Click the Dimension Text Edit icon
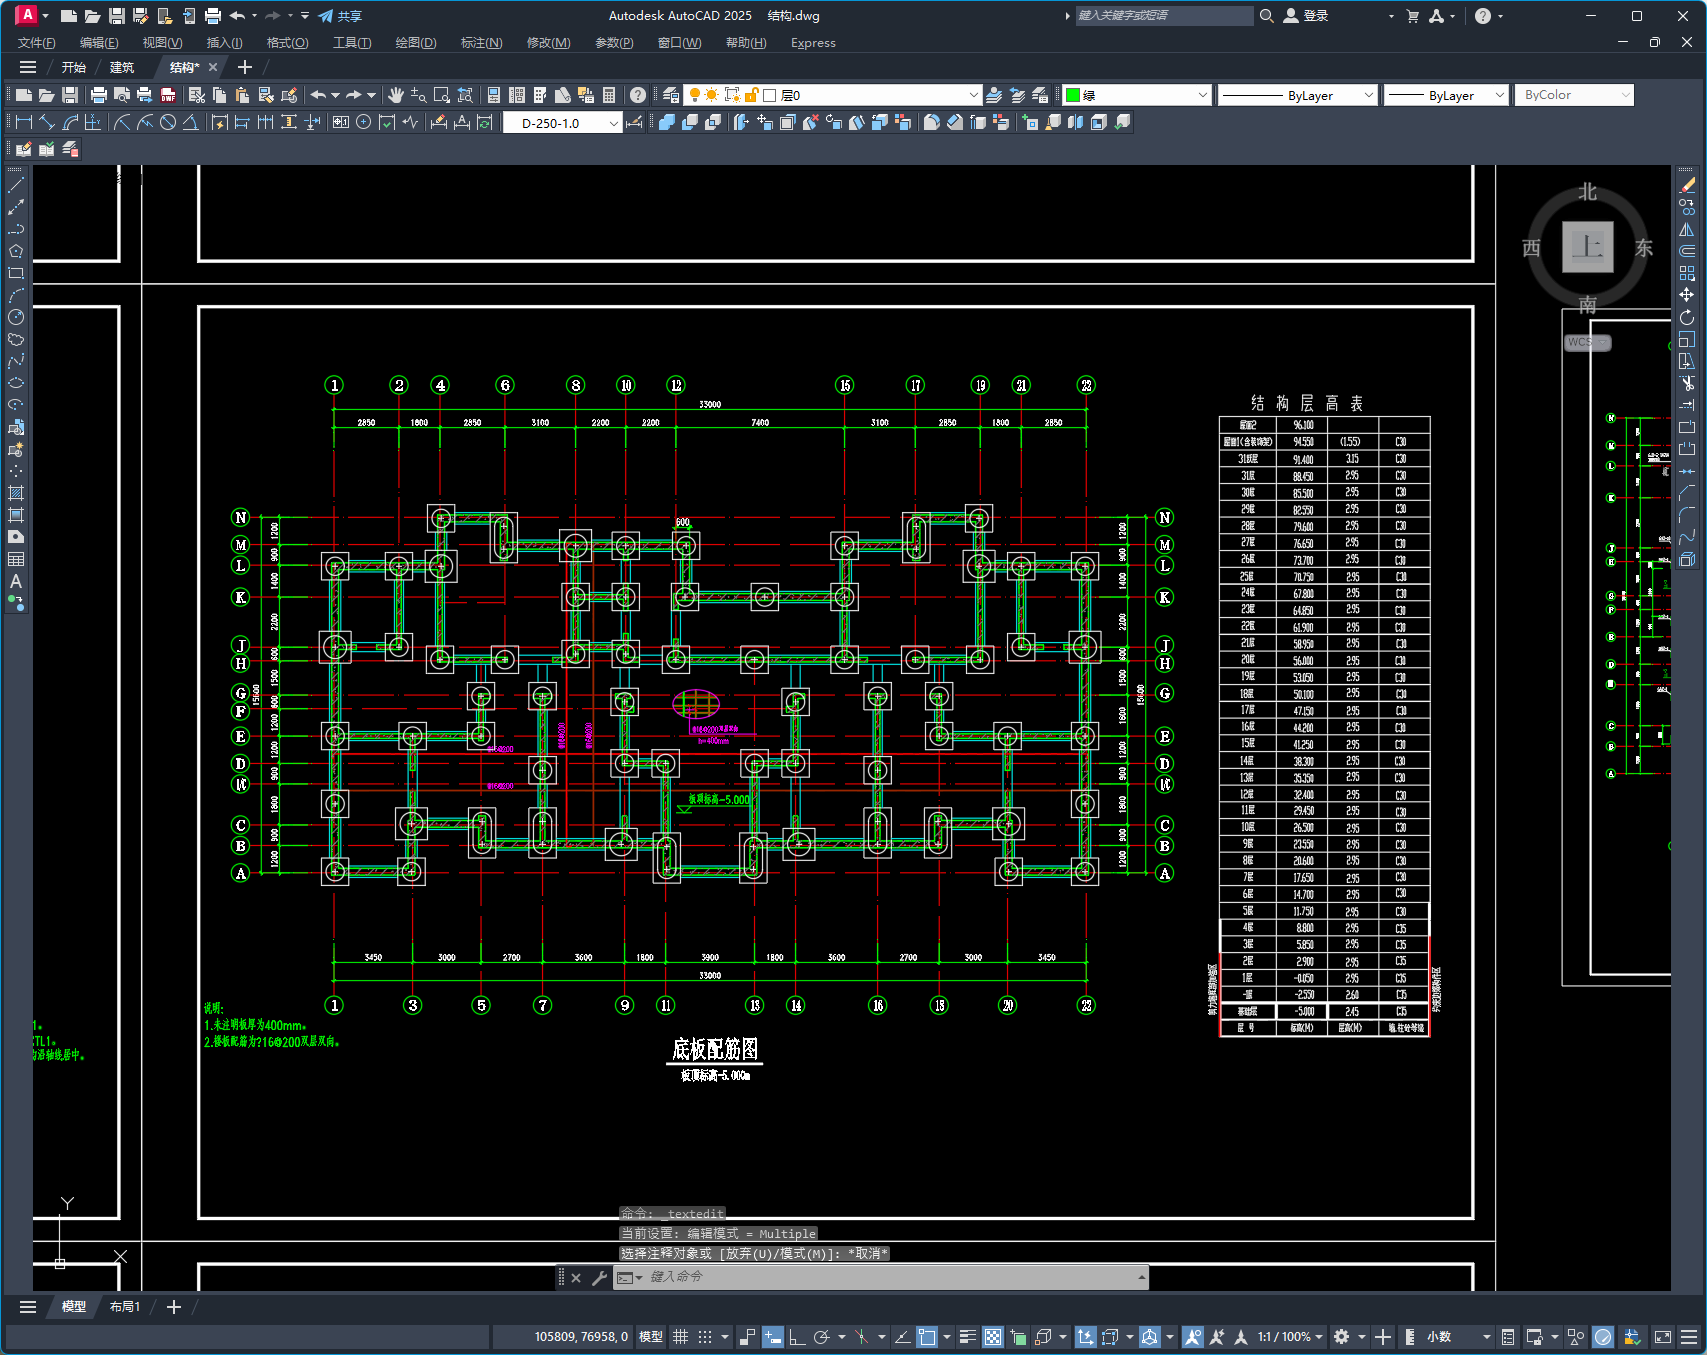Image resolution: width=1707 pixels, height=1355 pixels. point(462,122)
